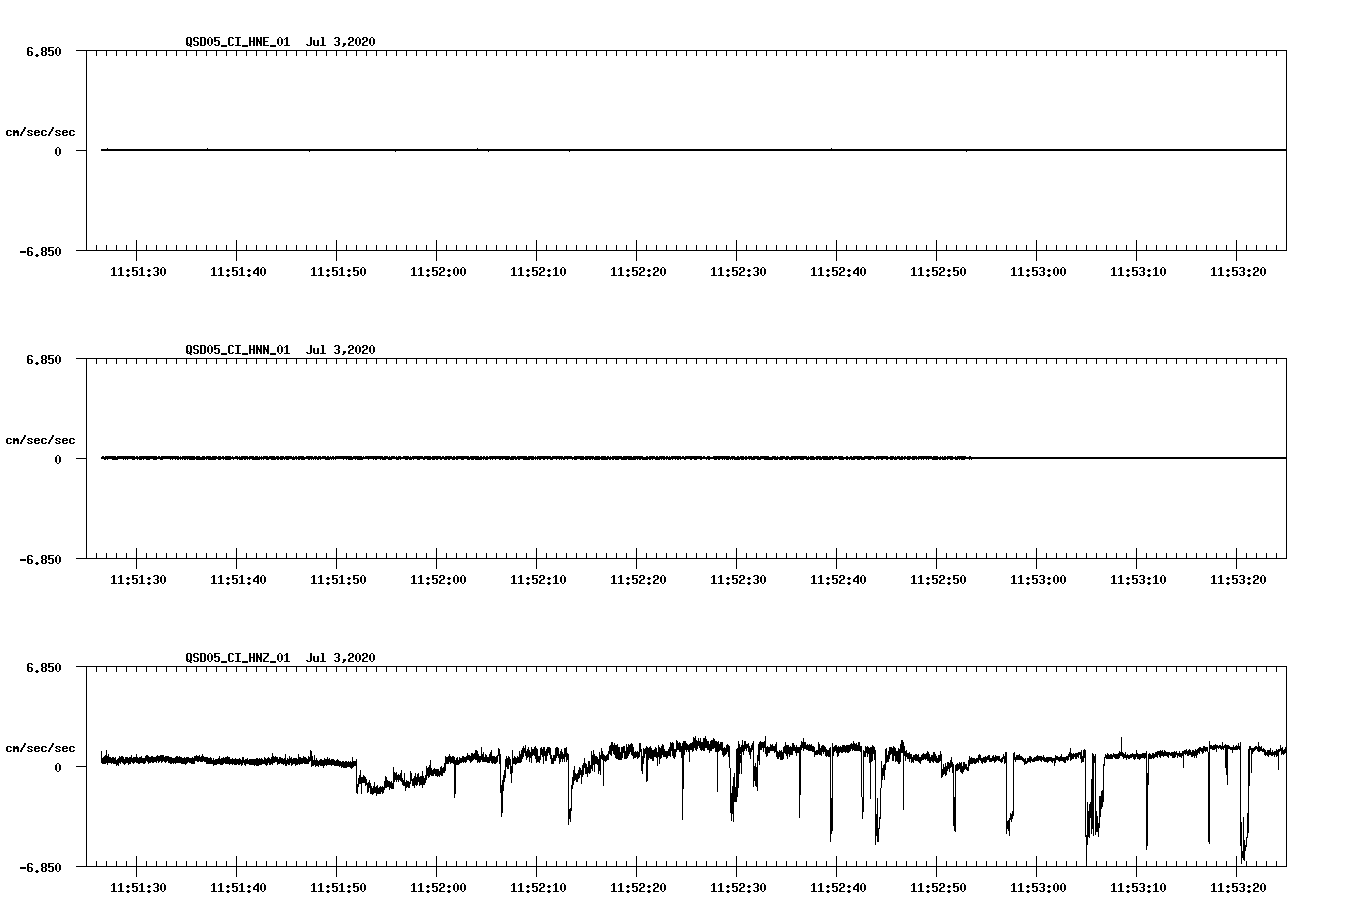Click 11:52:00 time label under HNZ plot
This screenshot has width=1358, height=924.
(x=438, y=888)
